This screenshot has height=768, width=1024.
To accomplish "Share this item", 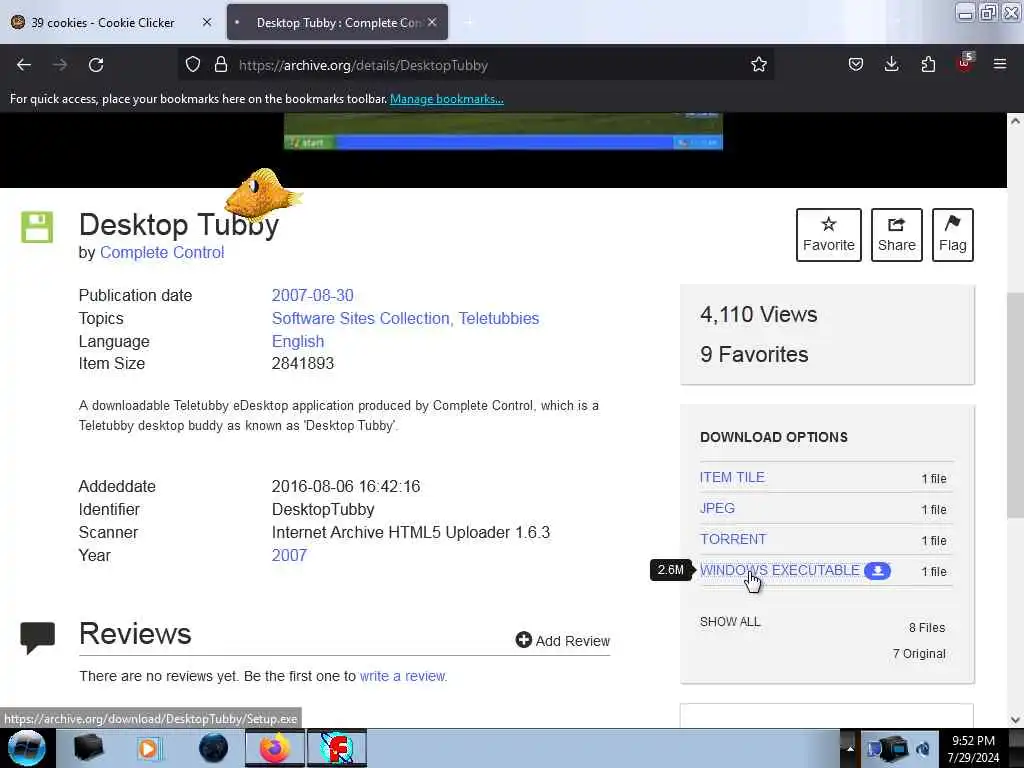I will coord(897,235).
